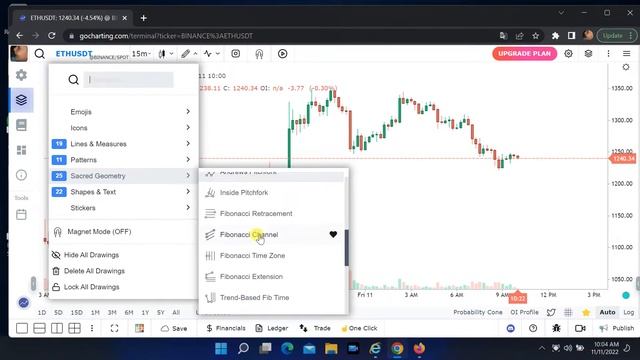Select the four-pane grid layout icon
640x360 pixels.
tap(74, 328)
